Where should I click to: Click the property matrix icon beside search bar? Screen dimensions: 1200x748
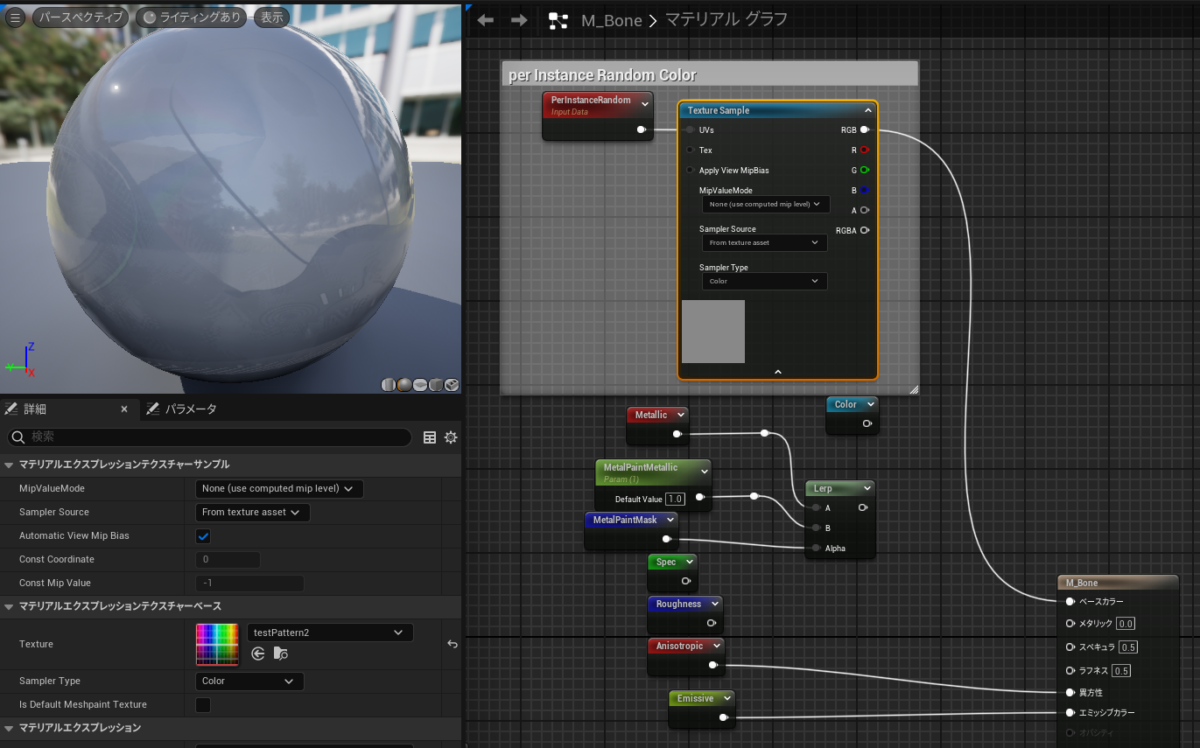[x=430, y=437]
